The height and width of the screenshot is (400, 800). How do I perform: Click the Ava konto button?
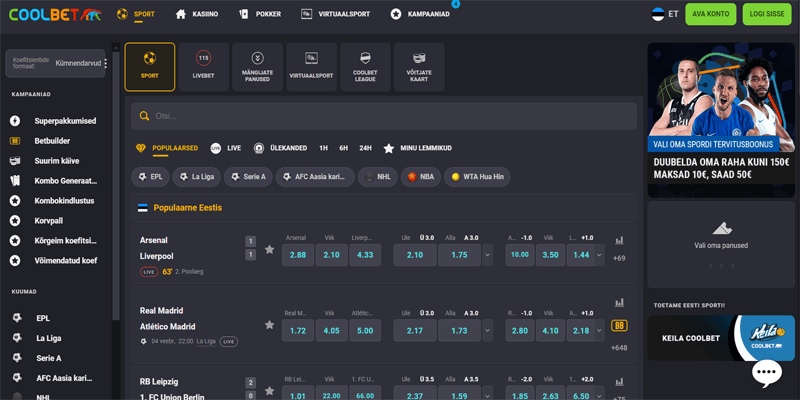click(x=711, y=14)
